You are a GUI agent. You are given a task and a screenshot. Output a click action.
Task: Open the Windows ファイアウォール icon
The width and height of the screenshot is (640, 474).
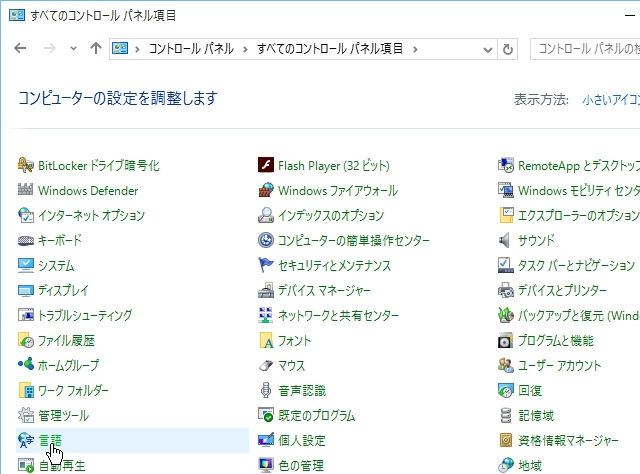pos(266,190)
